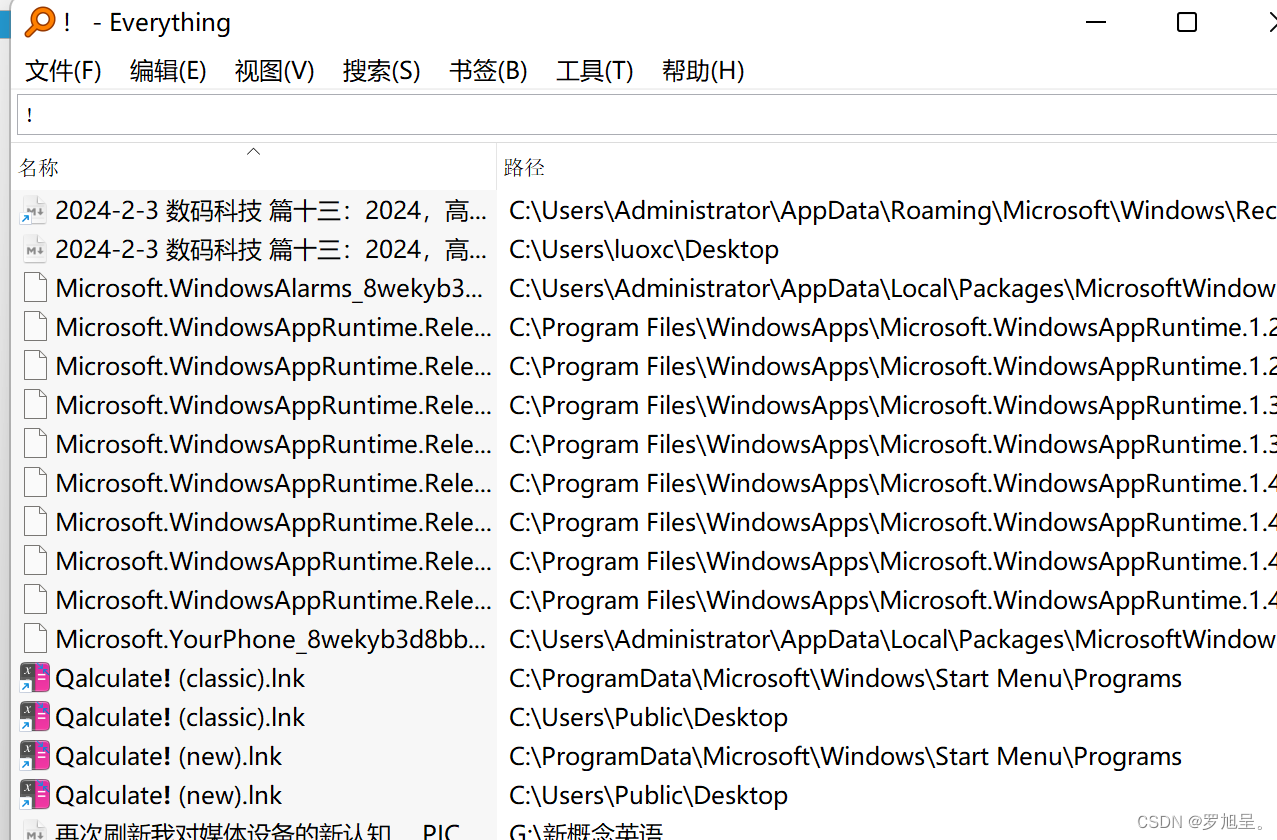Open the 编辑(E) menu

[168, 71]
